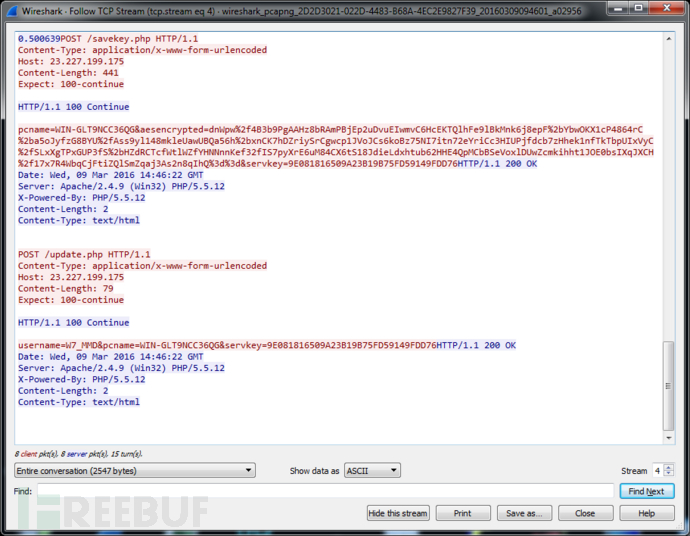
Task: Click the 'Content-Length: 79' line
Action: (x=66, y=288)
